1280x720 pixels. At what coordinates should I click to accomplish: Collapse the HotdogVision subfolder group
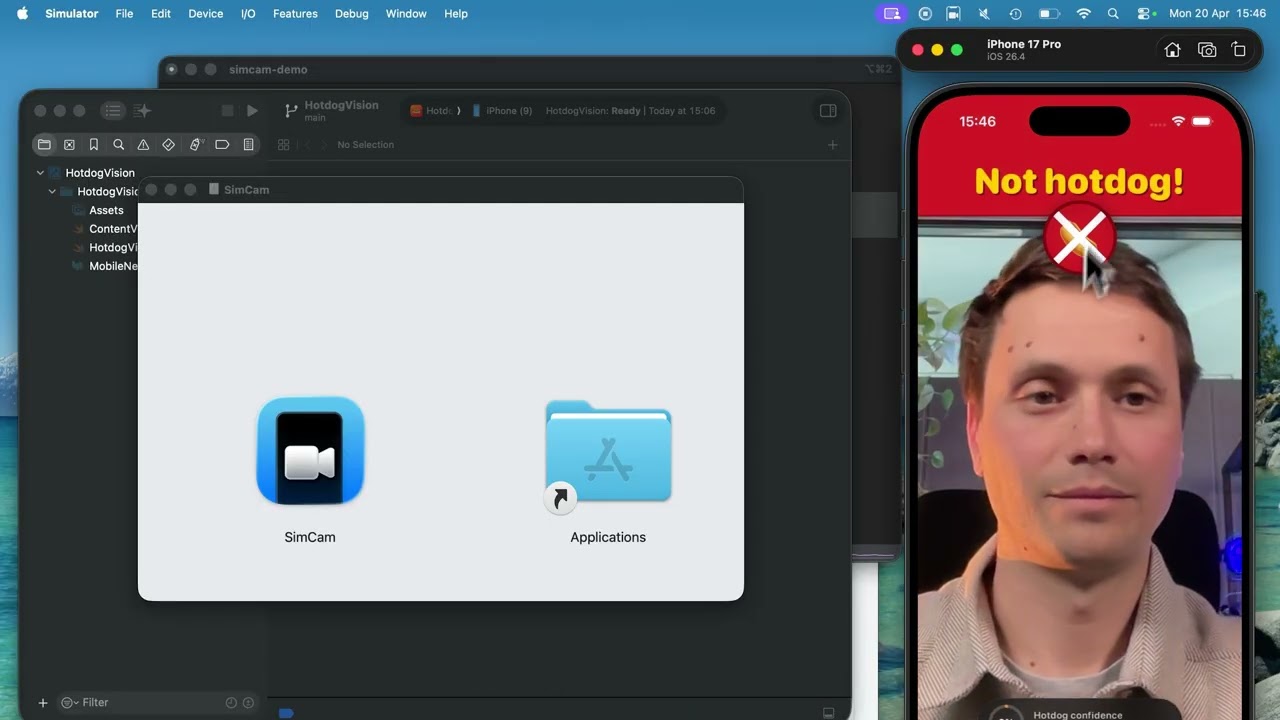52,192
